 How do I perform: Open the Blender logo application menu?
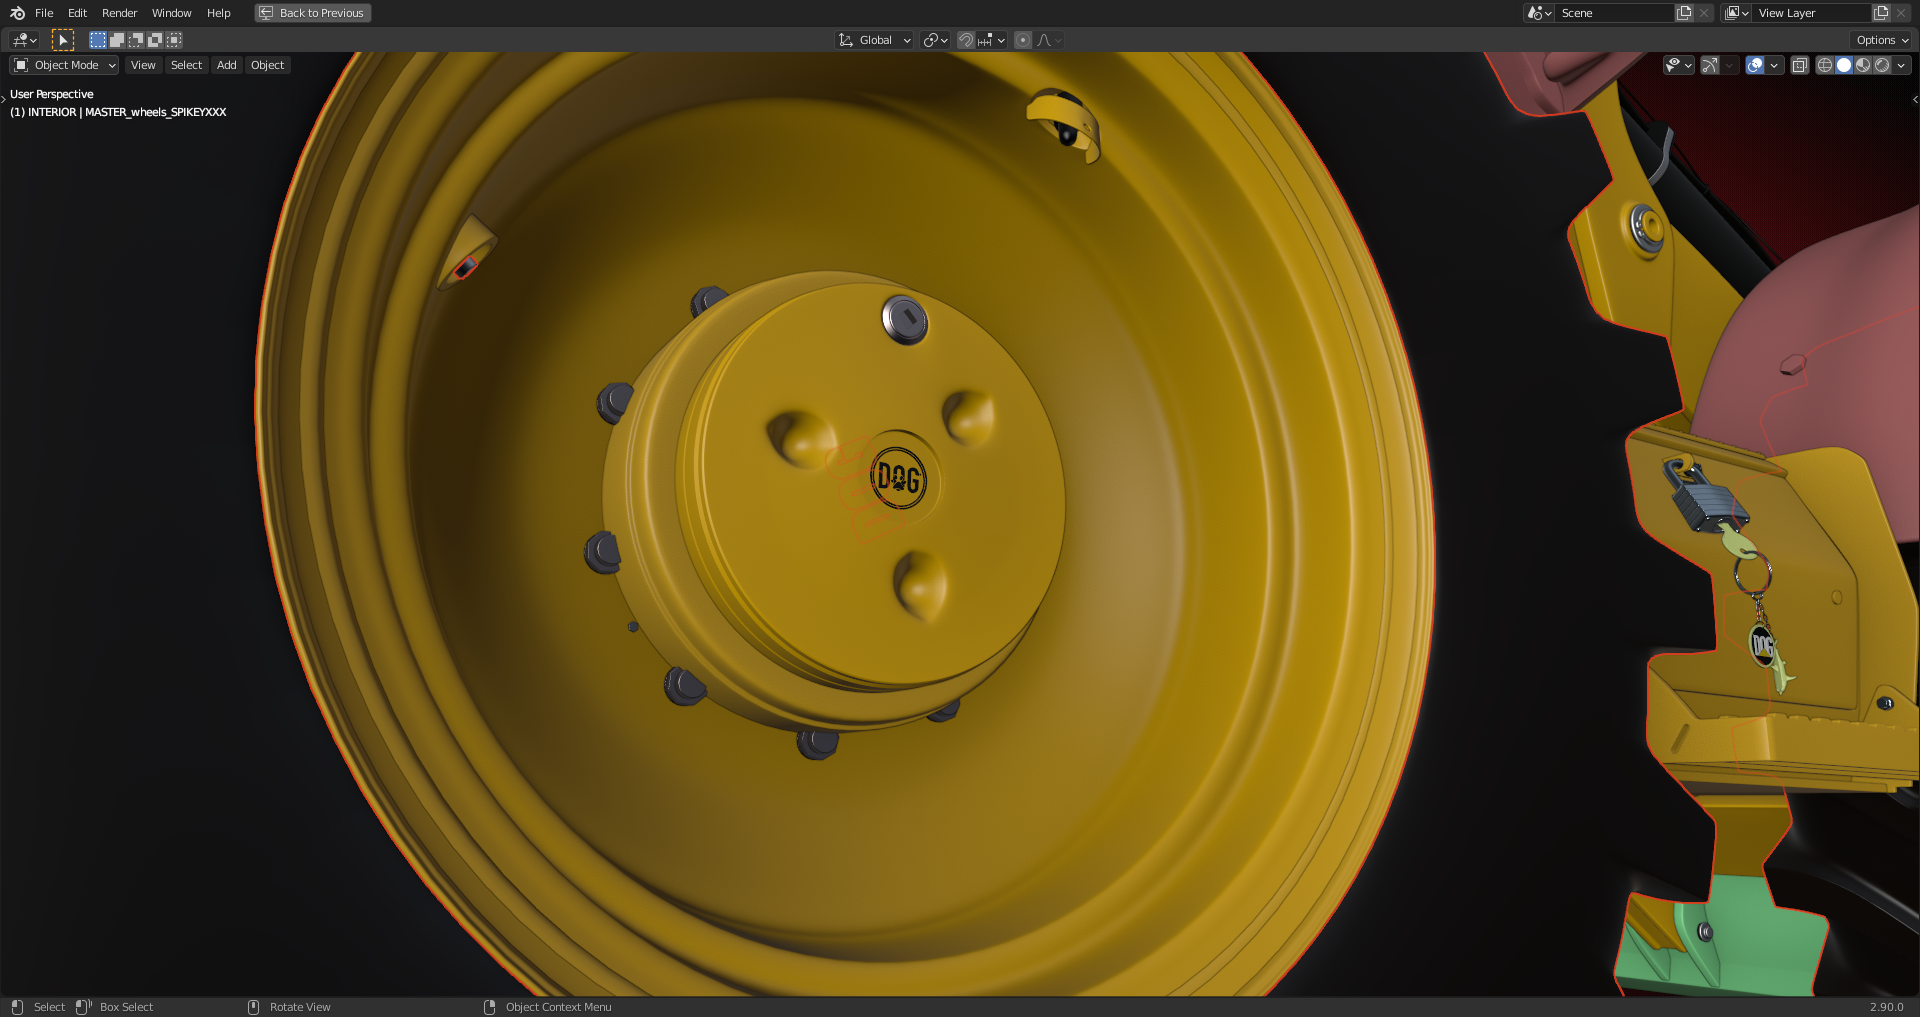tap(17, 13)
